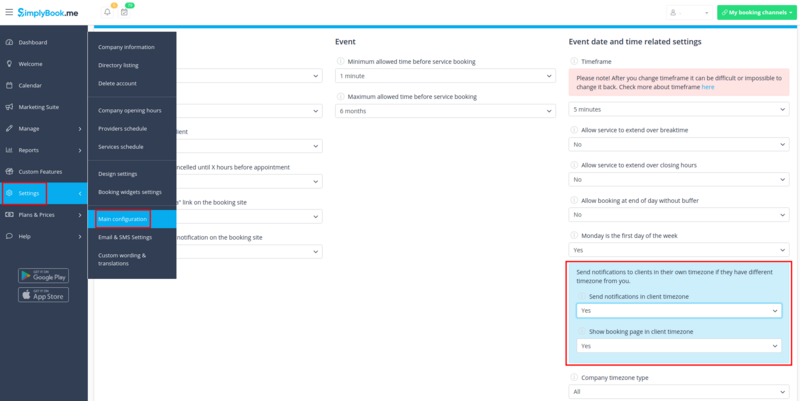Click the Settings gear icon

point(9,193)
